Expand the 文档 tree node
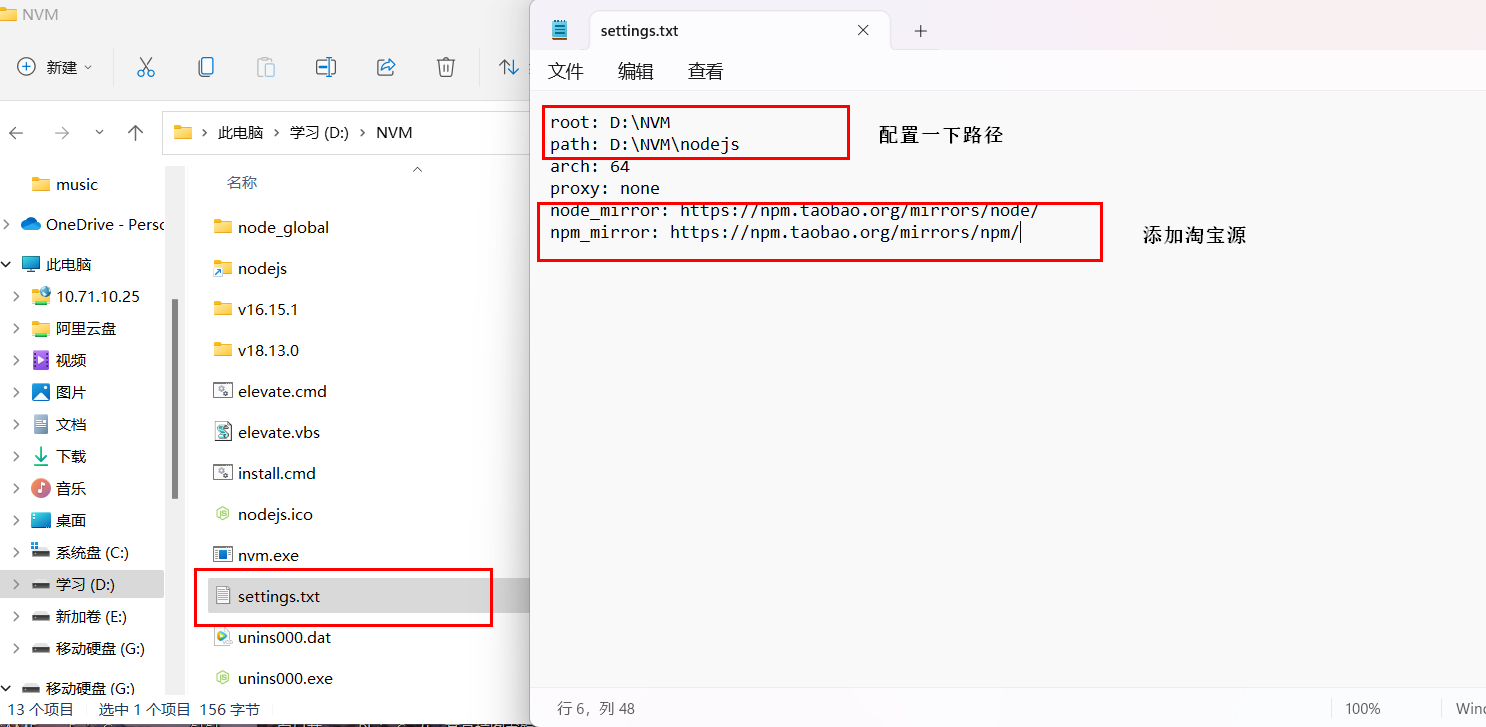1486x727 pixels. pos(16,424)
